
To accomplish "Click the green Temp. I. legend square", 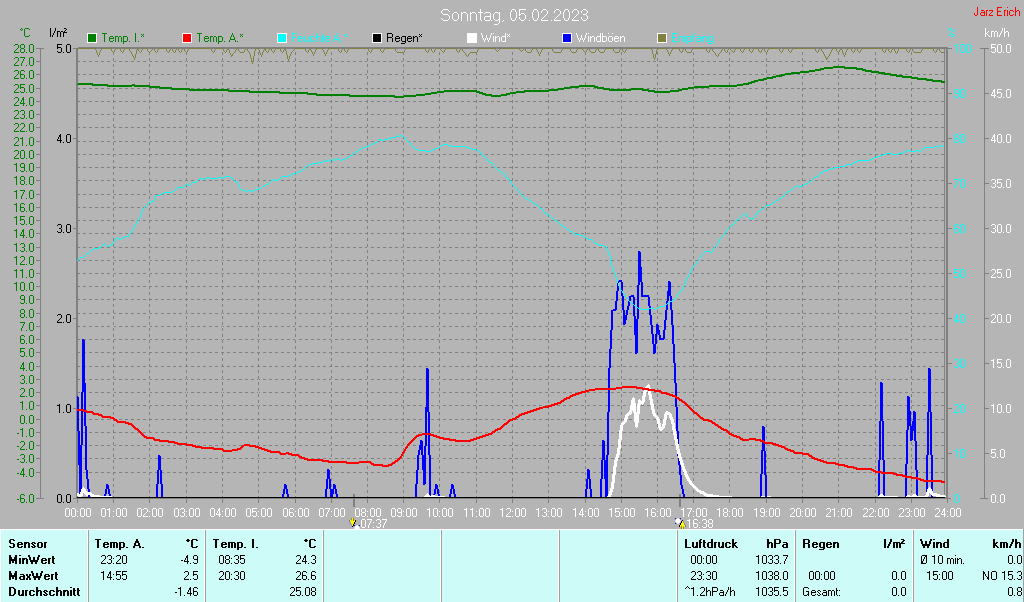I will (x=93, y=38).
